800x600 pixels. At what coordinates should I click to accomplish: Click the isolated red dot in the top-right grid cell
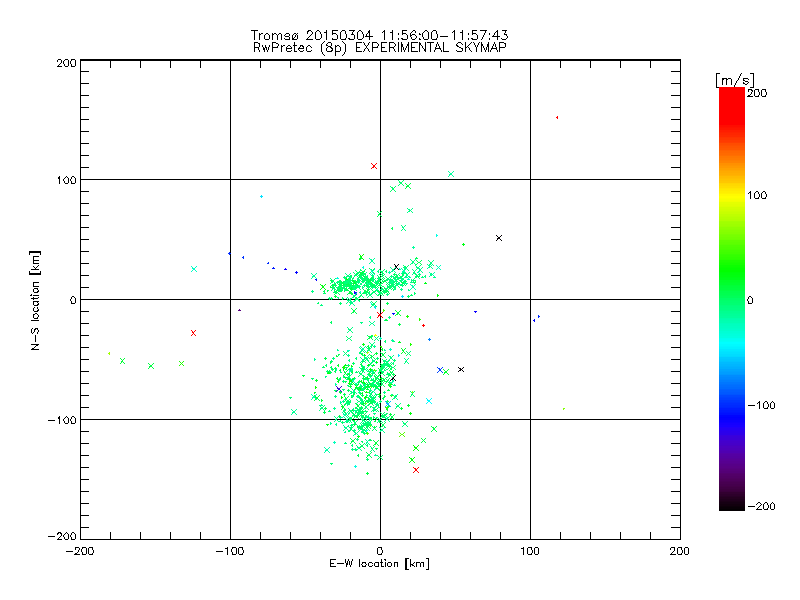[557, 117]
